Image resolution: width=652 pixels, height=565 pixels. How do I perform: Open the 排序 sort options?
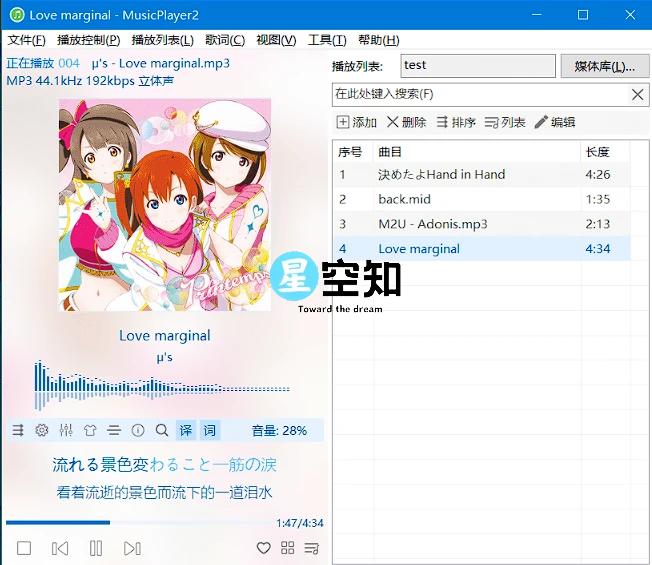[456, 122]
